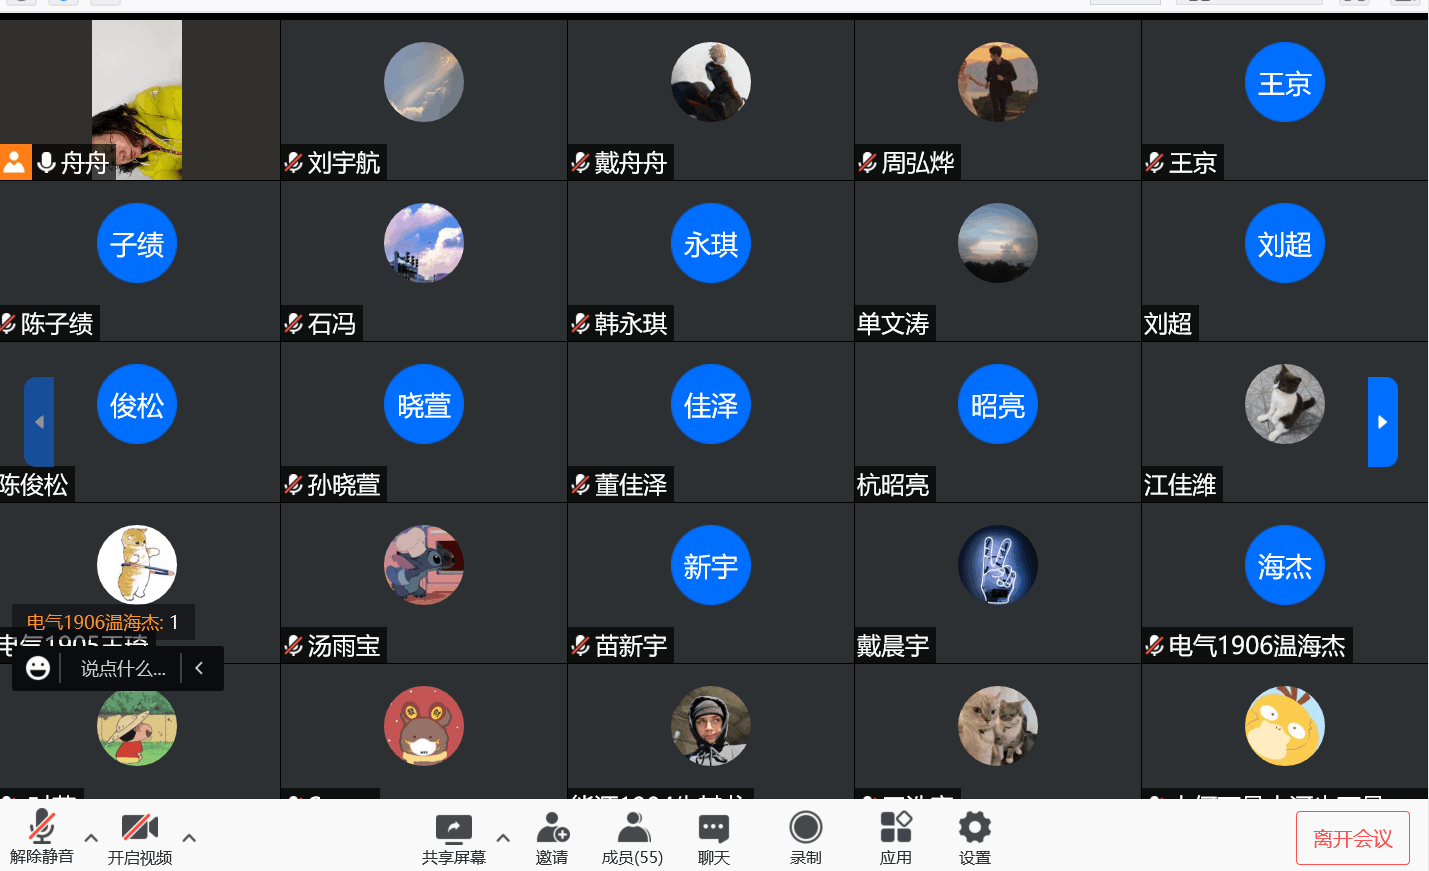Expand screen share options arrow
Viewport: 1429px width, 871px height.
click(x=503, y=837)
